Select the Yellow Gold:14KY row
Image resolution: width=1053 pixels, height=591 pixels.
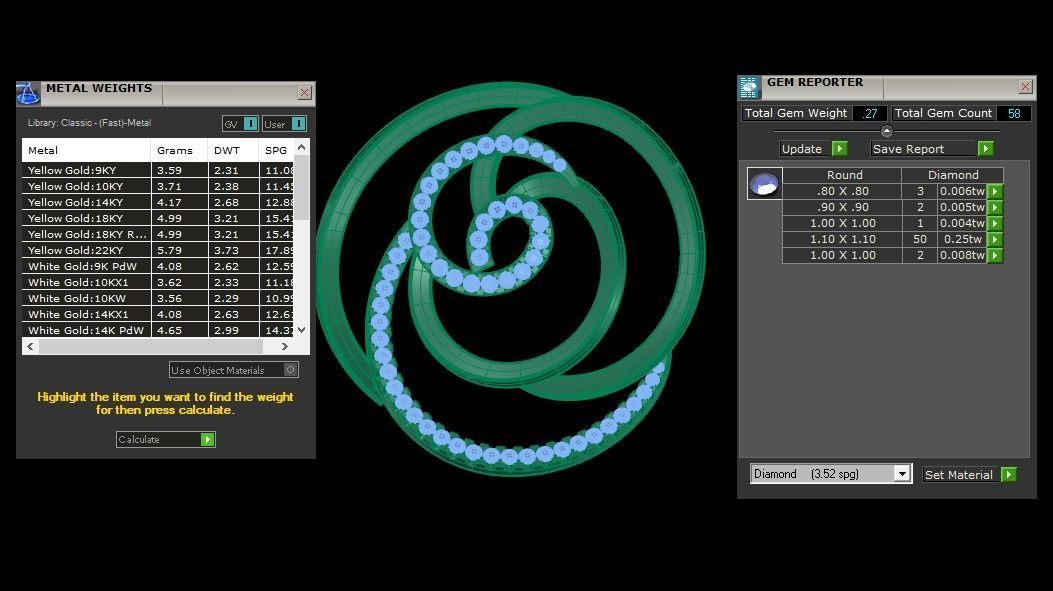point(158,202)
